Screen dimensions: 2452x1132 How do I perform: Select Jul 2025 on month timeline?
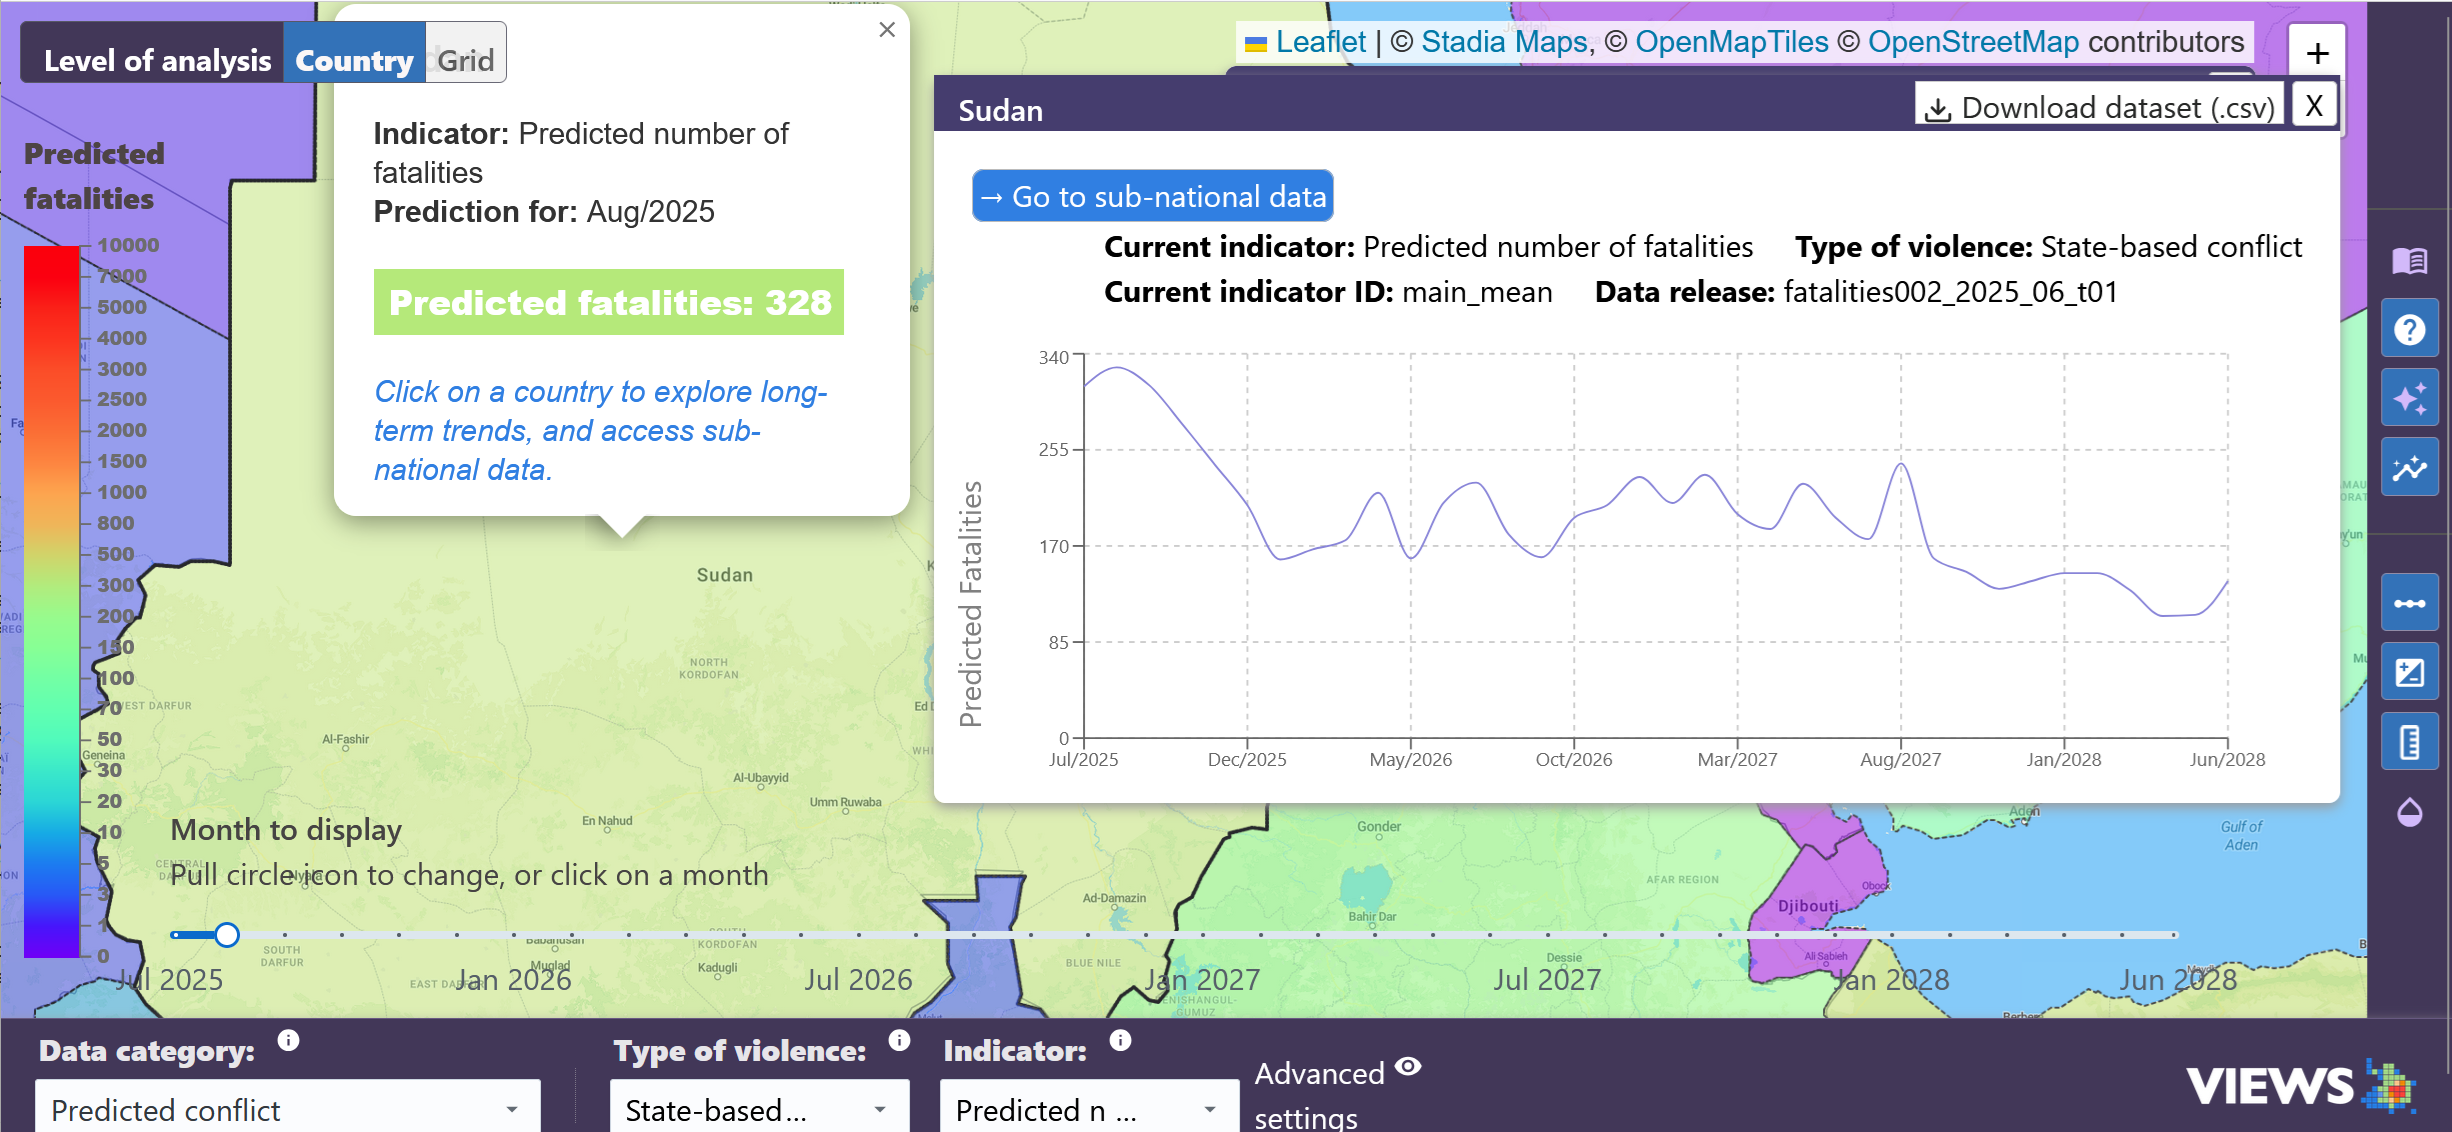170,979
